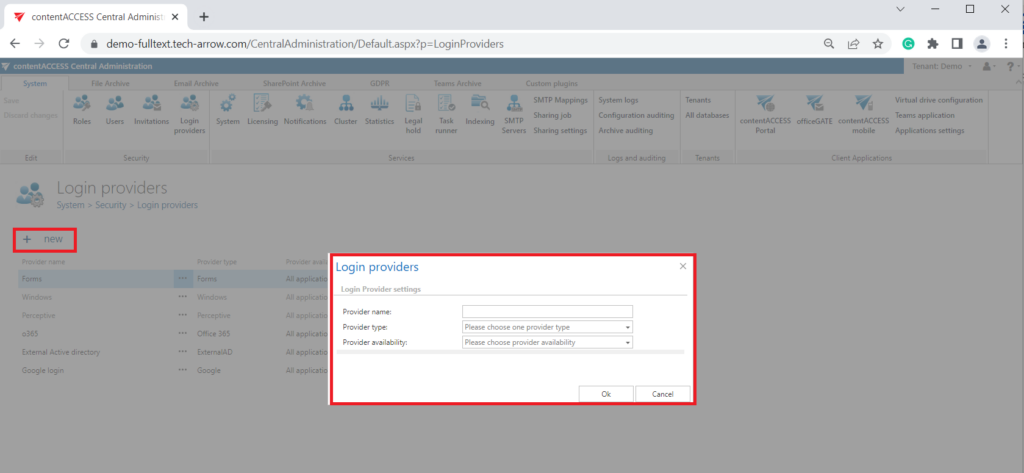Open Chrome profile avatar icon
This screenshot has width=1024, height=473.
[982, 44]
